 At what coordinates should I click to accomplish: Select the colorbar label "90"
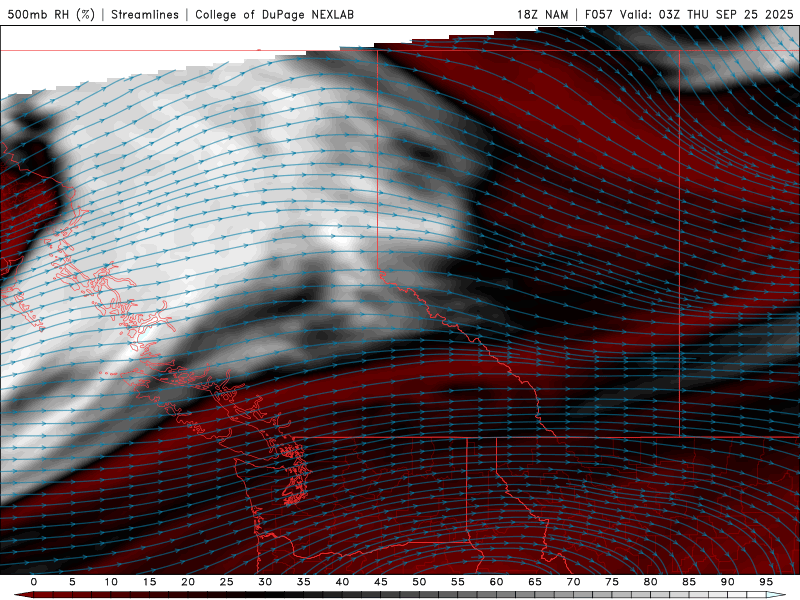pyautogui.click(x=727, y=582)
